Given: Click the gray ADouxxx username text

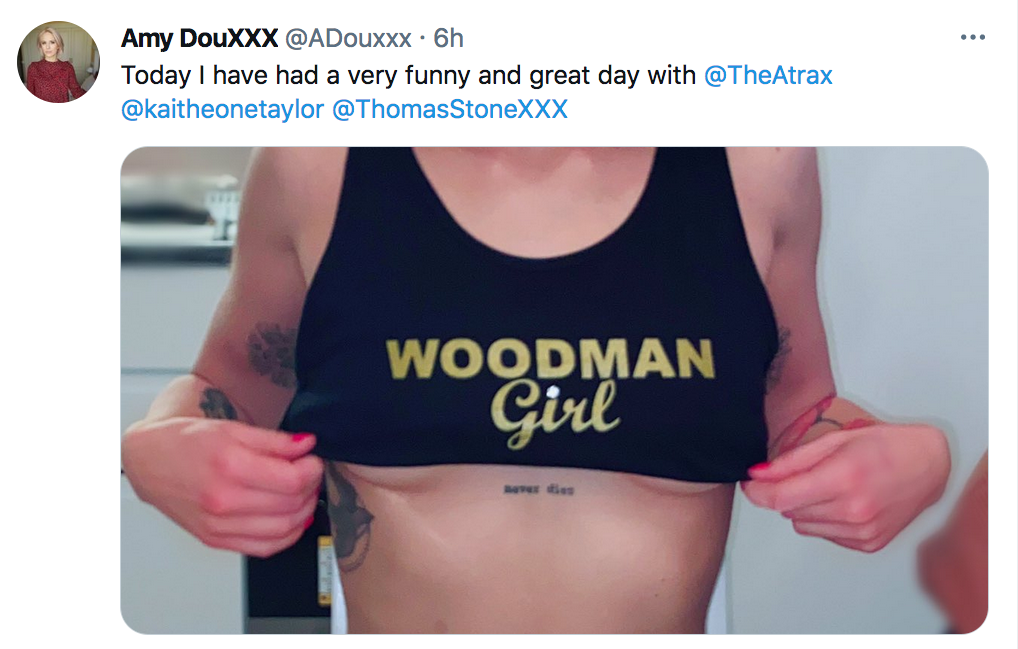Looking at the screenshot, I should coord(348,38).
